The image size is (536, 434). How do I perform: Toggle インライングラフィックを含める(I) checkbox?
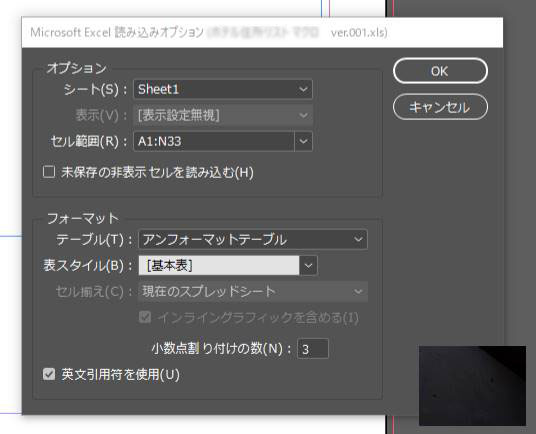[145, 317]
